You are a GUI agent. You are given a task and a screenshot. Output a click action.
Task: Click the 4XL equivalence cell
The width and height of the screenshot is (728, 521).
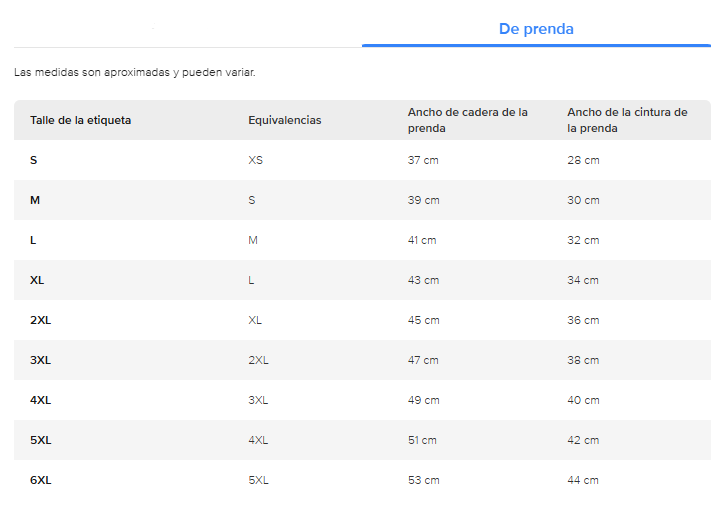click(258, 440)
